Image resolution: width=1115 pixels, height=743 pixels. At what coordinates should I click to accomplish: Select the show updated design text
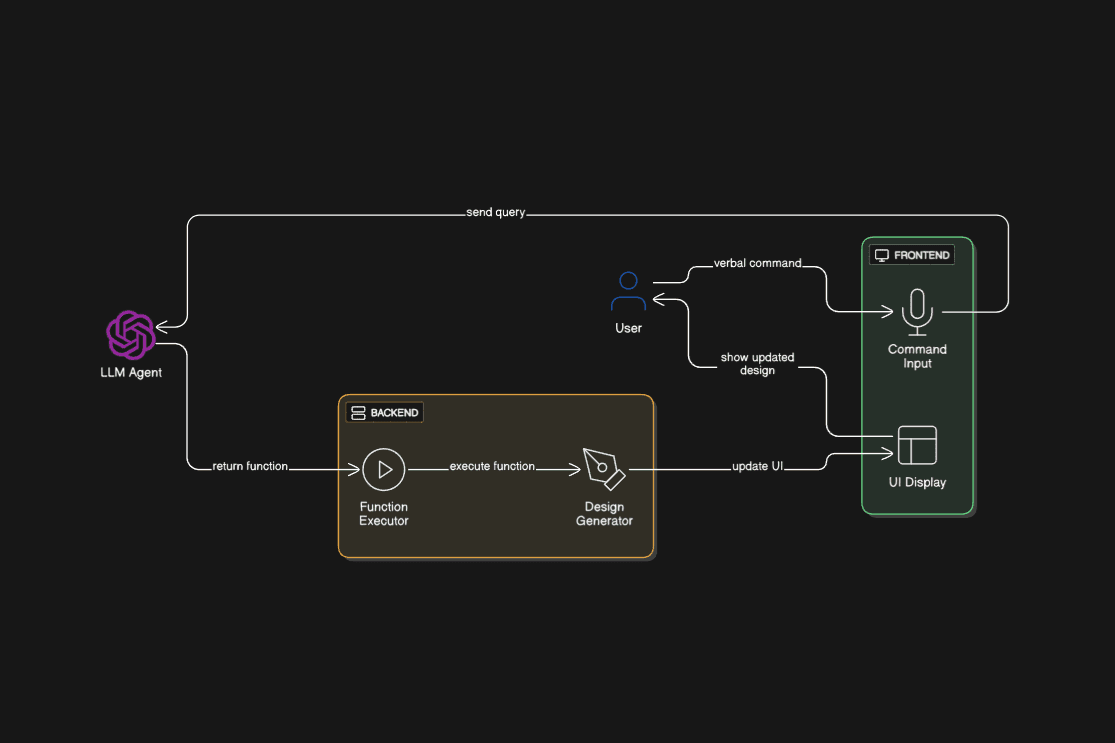[757, 363]
